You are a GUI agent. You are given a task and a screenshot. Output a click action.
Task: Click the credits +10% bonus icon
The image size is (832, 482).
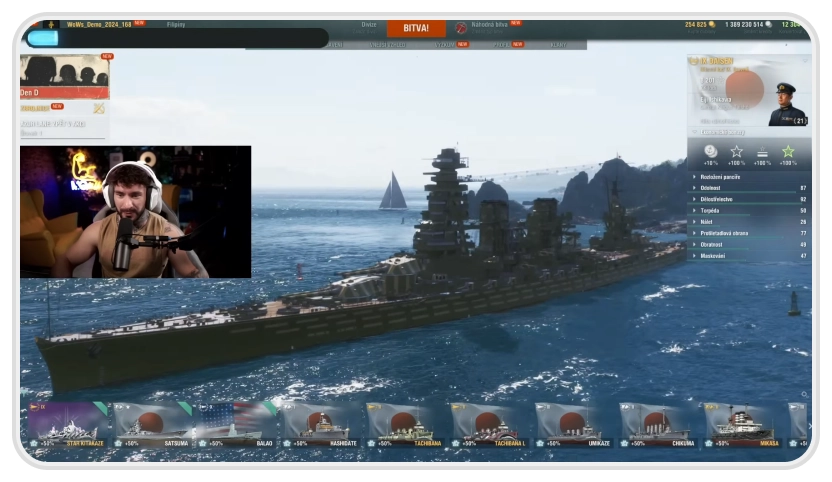(x=710, y=151)
